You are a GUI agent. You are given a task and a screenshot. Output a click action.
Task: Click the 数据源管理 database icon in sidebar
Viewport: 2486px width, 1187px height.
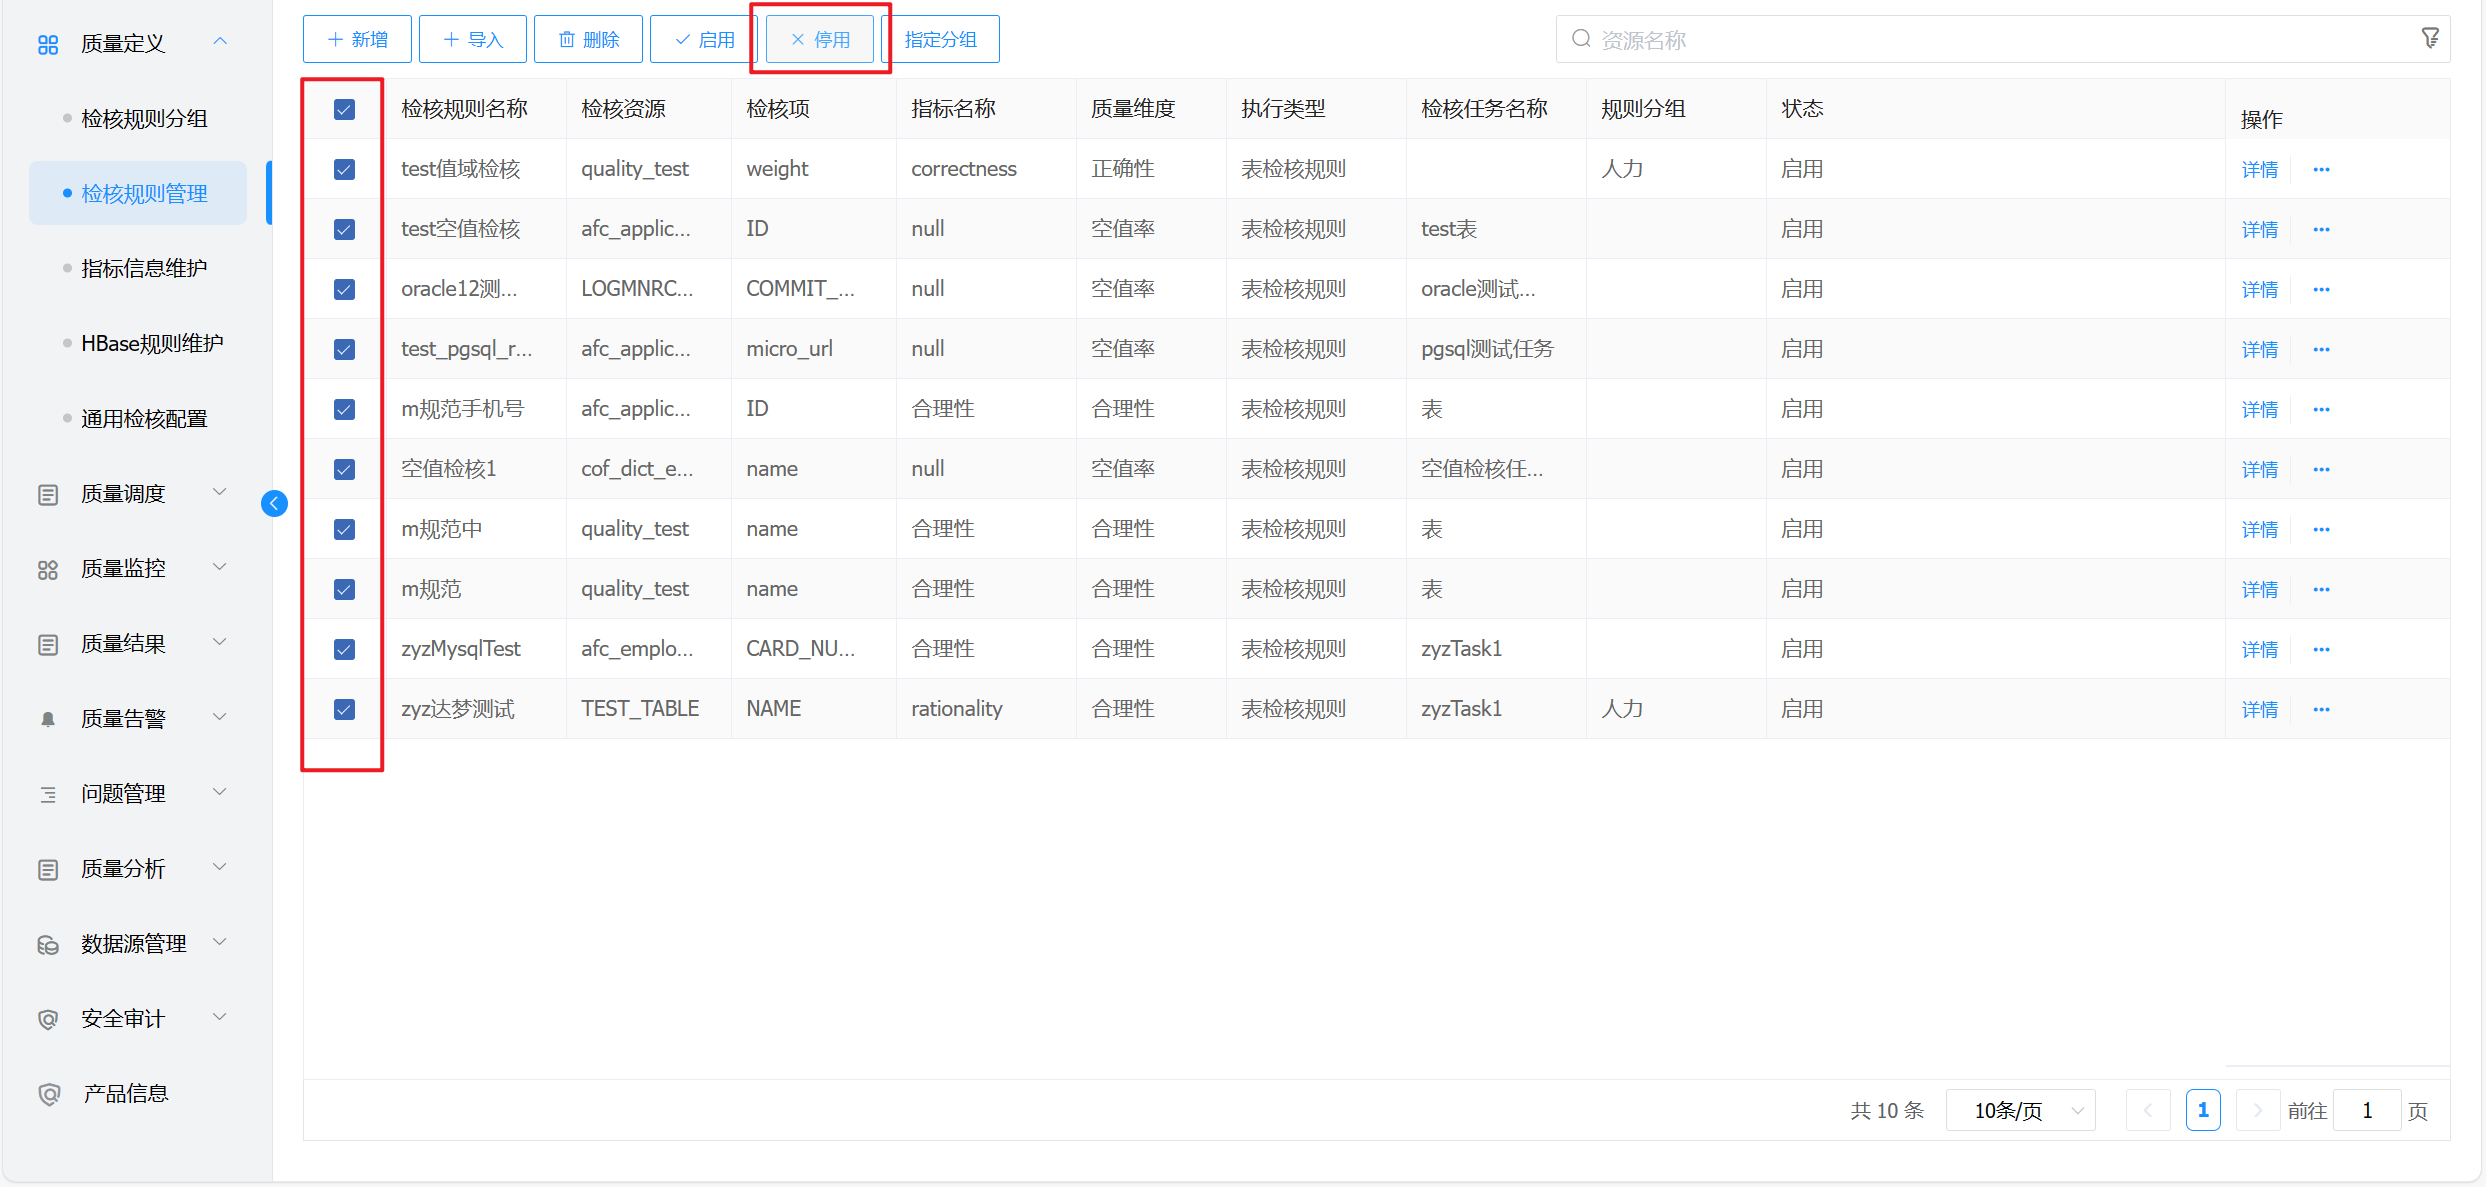pyautogui.click(x=48, y=944)
